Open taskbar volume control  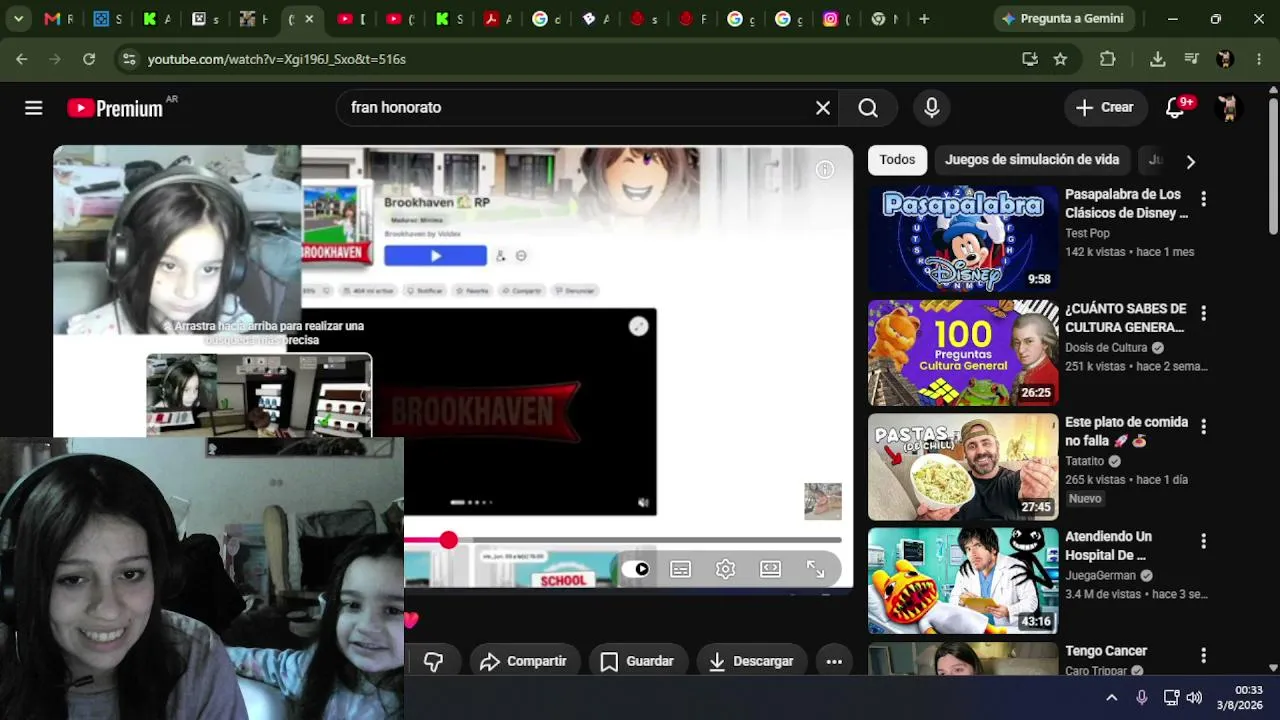(x=1194, y=697)
